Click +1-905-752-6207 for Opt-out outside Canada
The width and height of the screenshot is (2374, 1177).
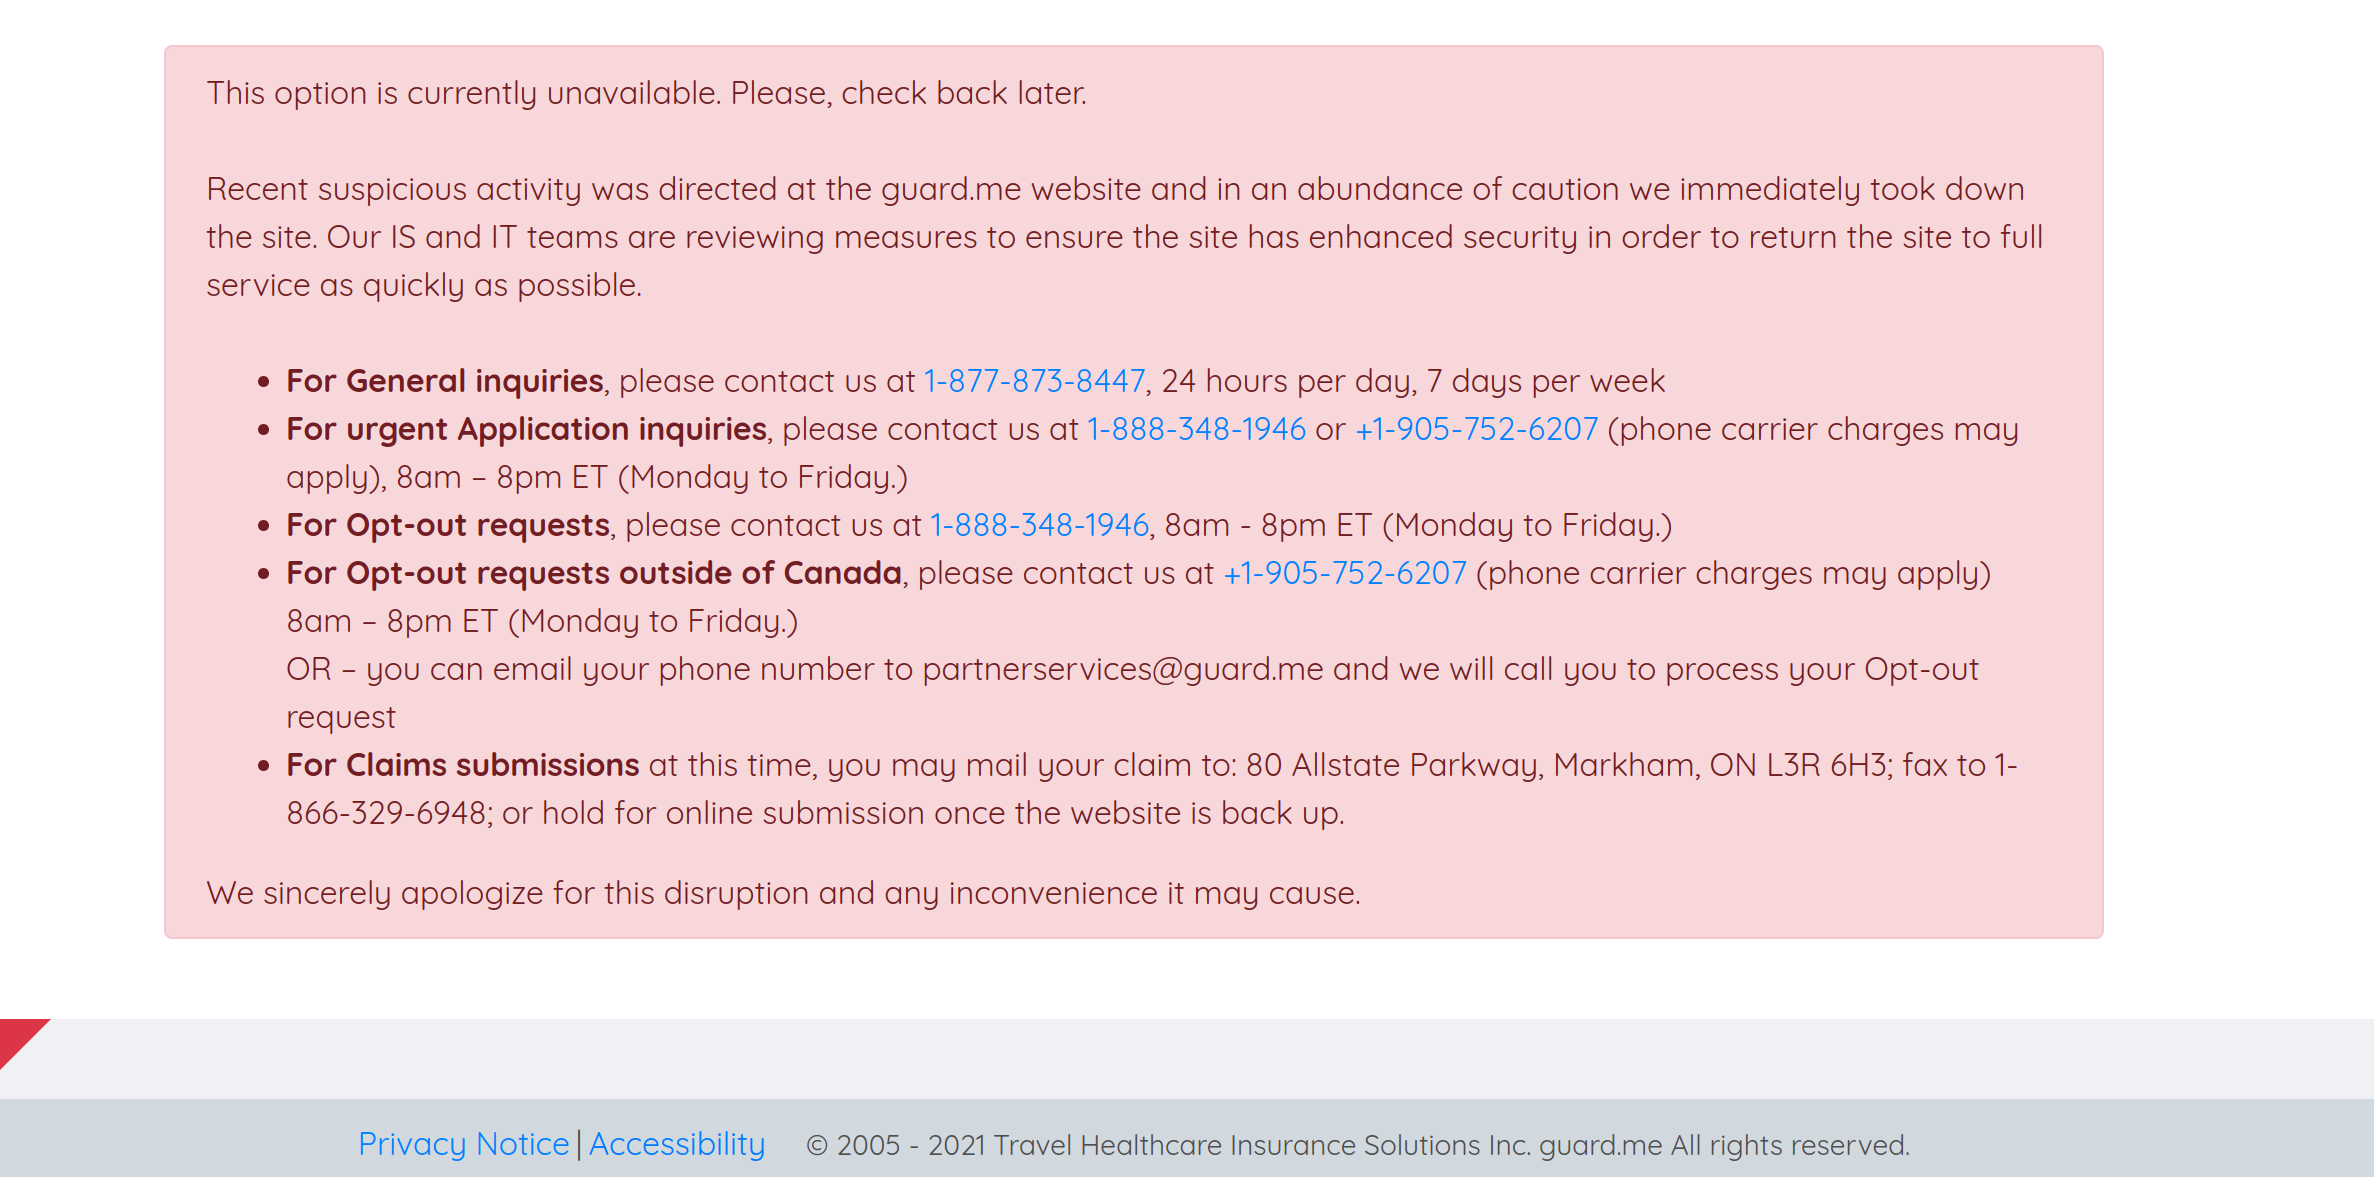click(x=1344, y=572)
